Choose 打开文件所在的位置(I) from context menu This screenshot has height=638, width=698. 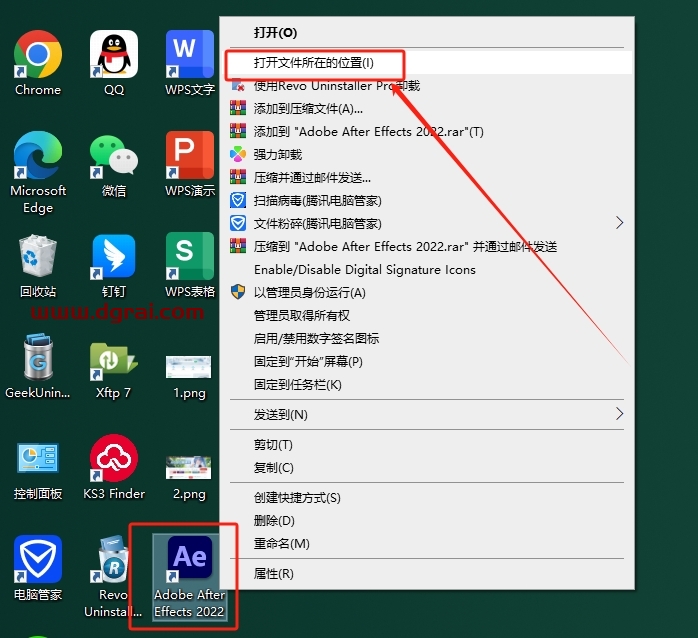[x=313, y=63]
